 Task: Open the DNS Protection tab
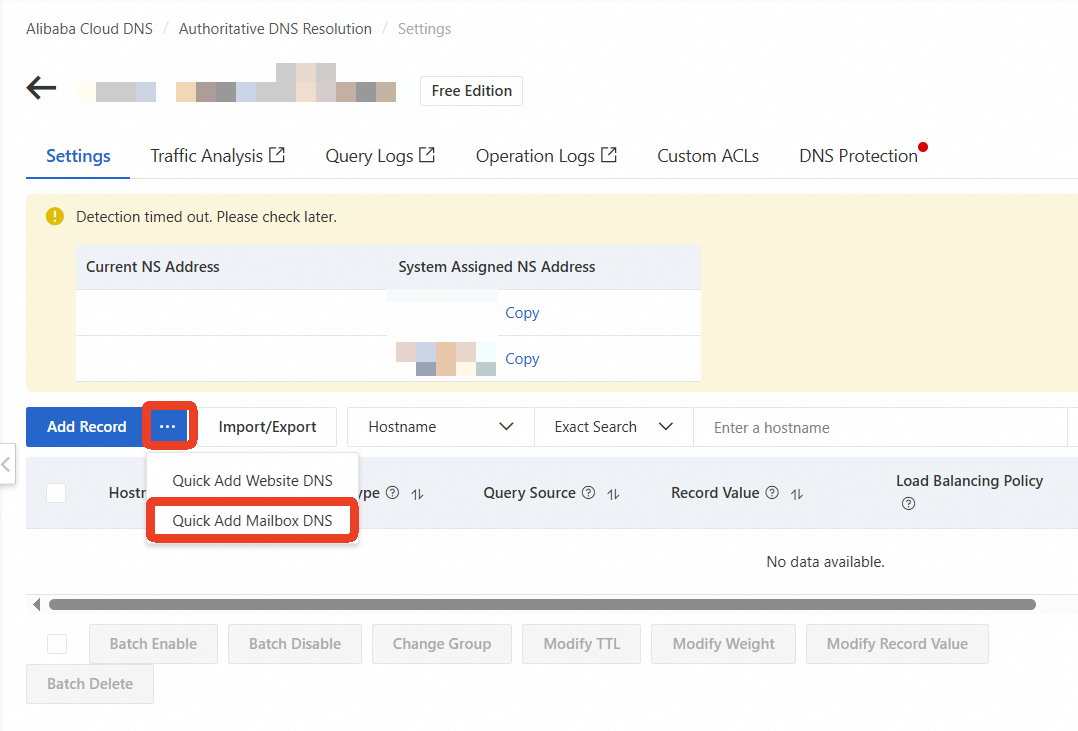[859, 156]
